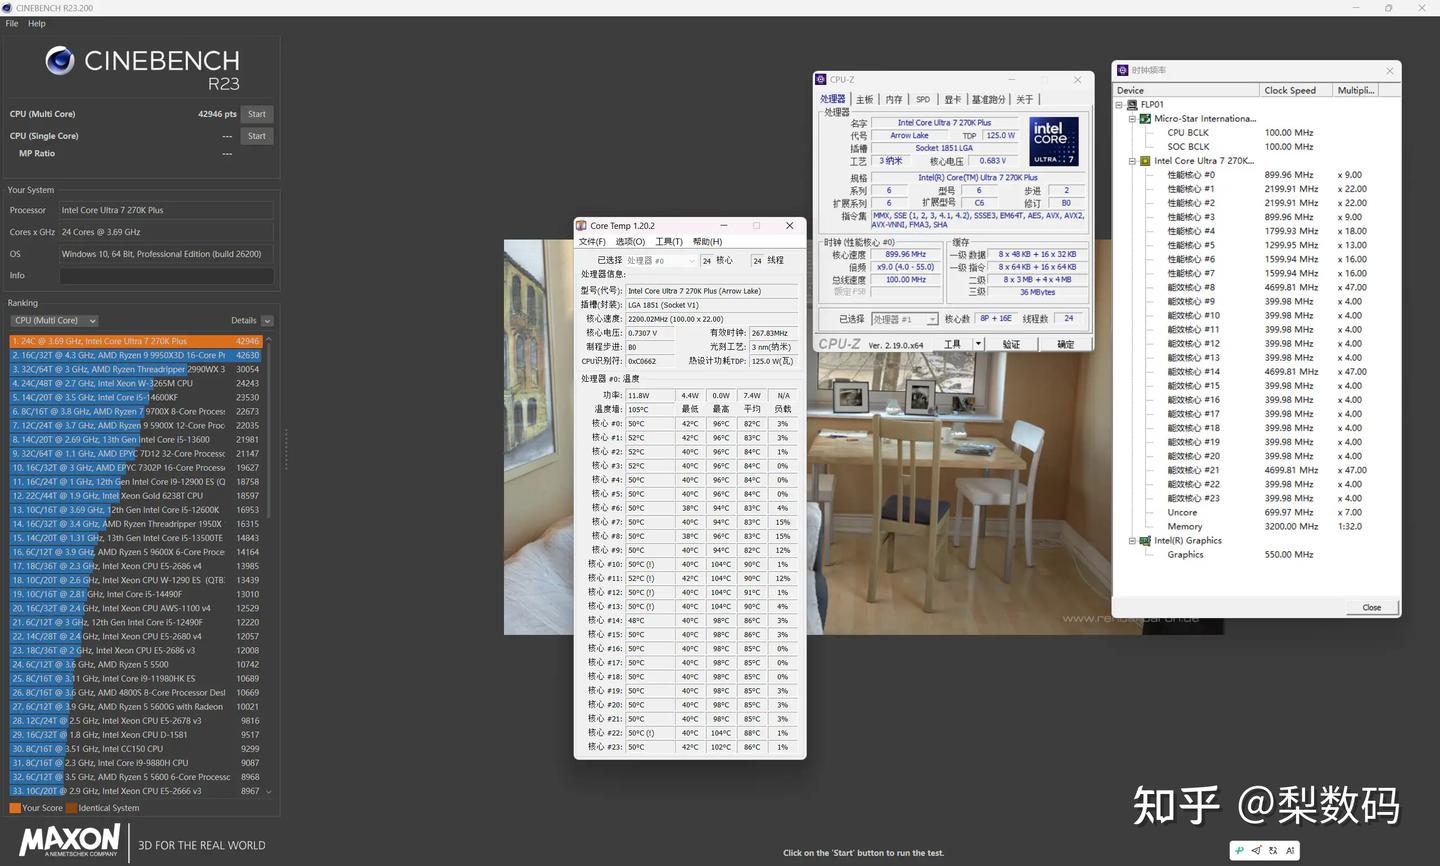This screenshot has height=866, width=1440.
Task: Switch to the SPD tab in CPU-Z
Action: point(923,99)
